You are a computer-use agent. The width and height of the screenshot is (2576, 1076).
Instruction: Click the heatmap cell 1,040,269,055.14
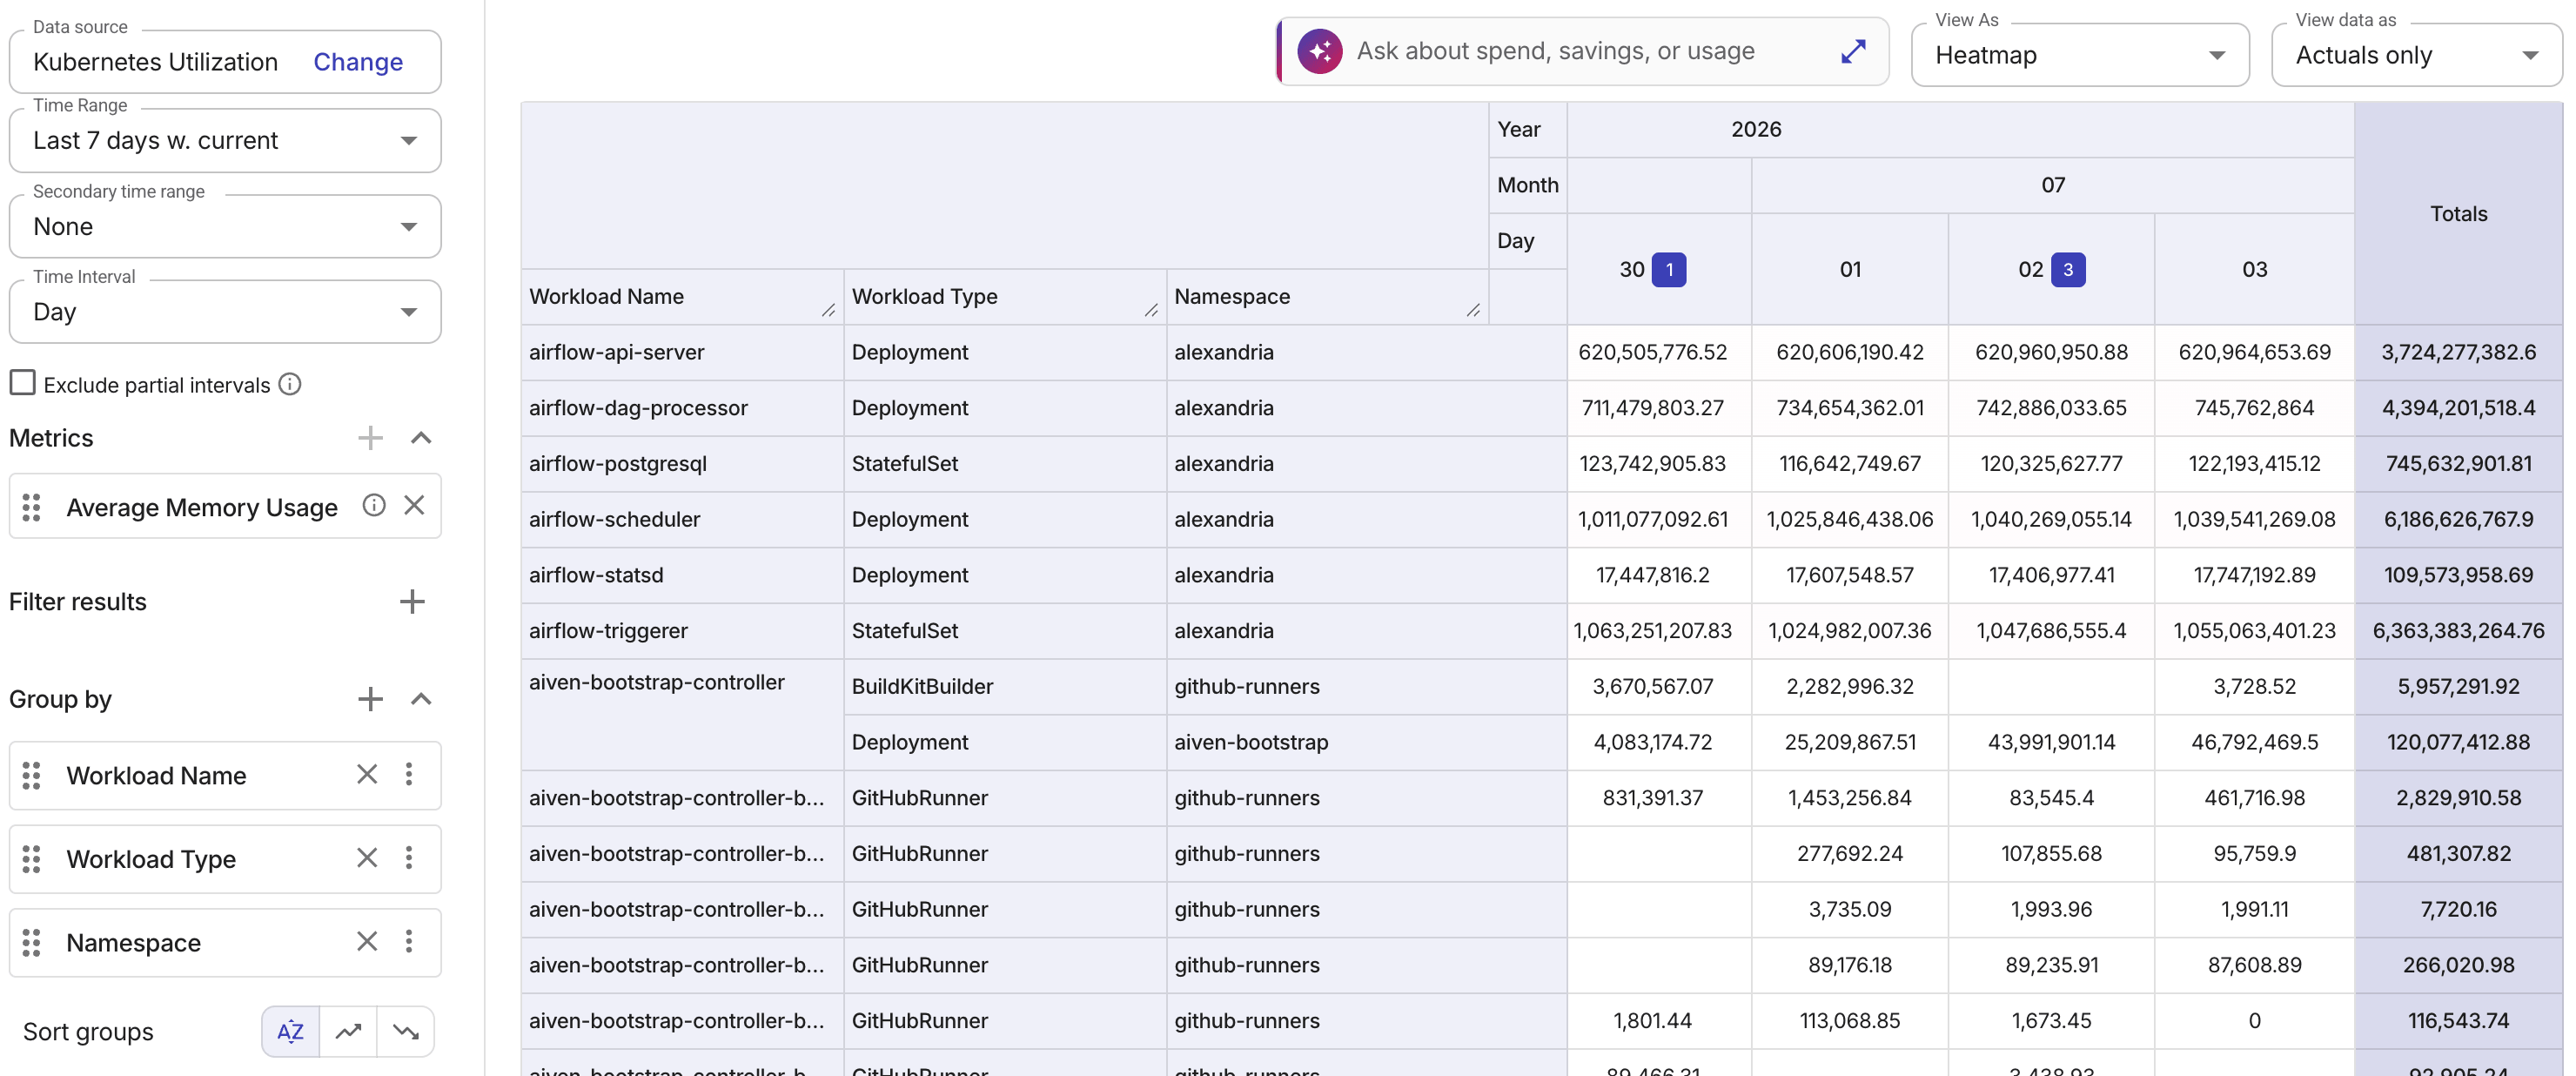2050,519
